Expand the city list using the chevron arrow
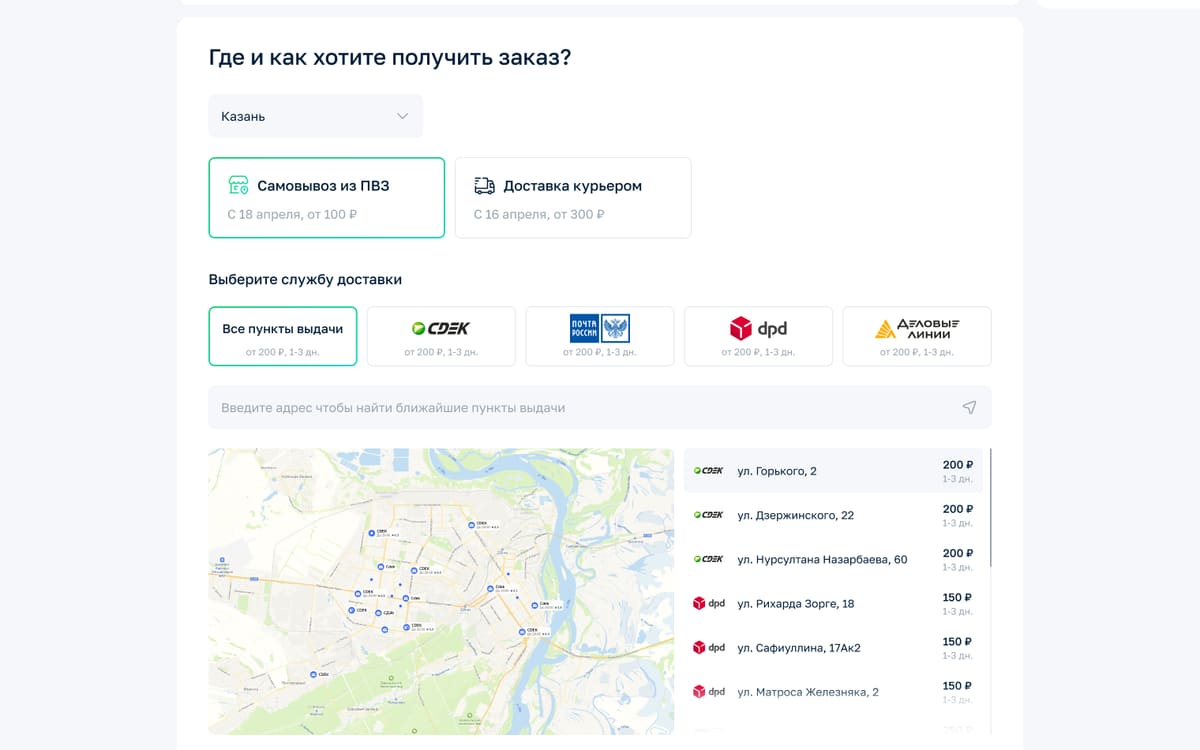The height and width of the screenshot is (750, 1200). pos(402,116)
